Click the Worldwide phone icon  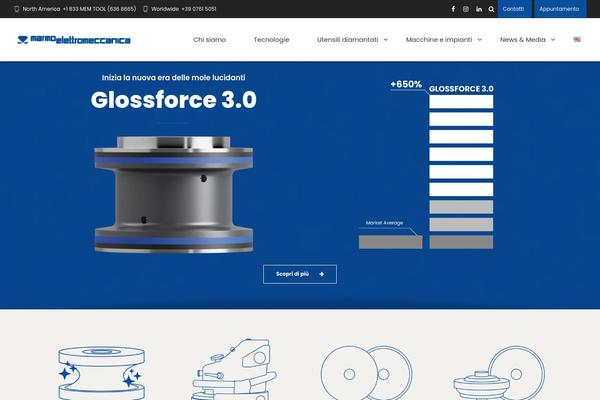pyautogui.click(x=145, y=9)
